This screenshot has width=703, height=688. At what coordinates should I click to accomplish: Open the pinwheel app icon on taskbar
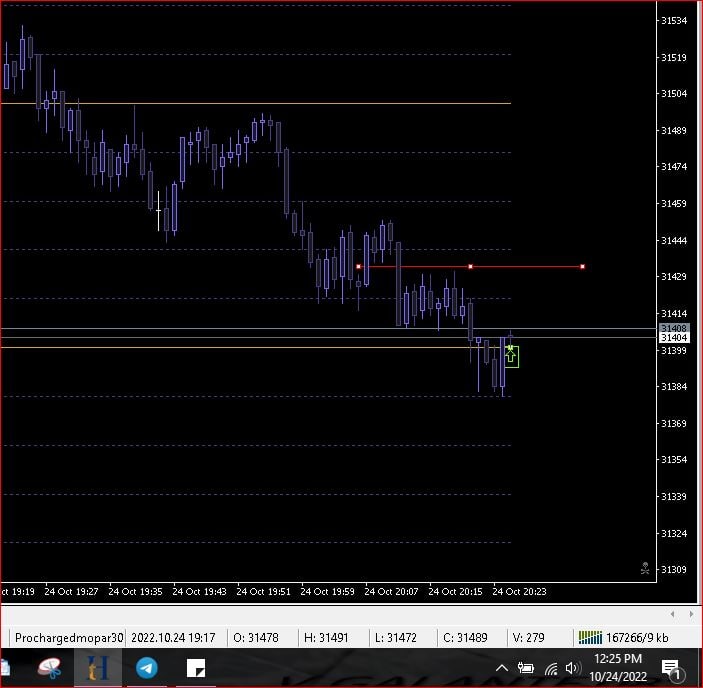tap(48, 668)
